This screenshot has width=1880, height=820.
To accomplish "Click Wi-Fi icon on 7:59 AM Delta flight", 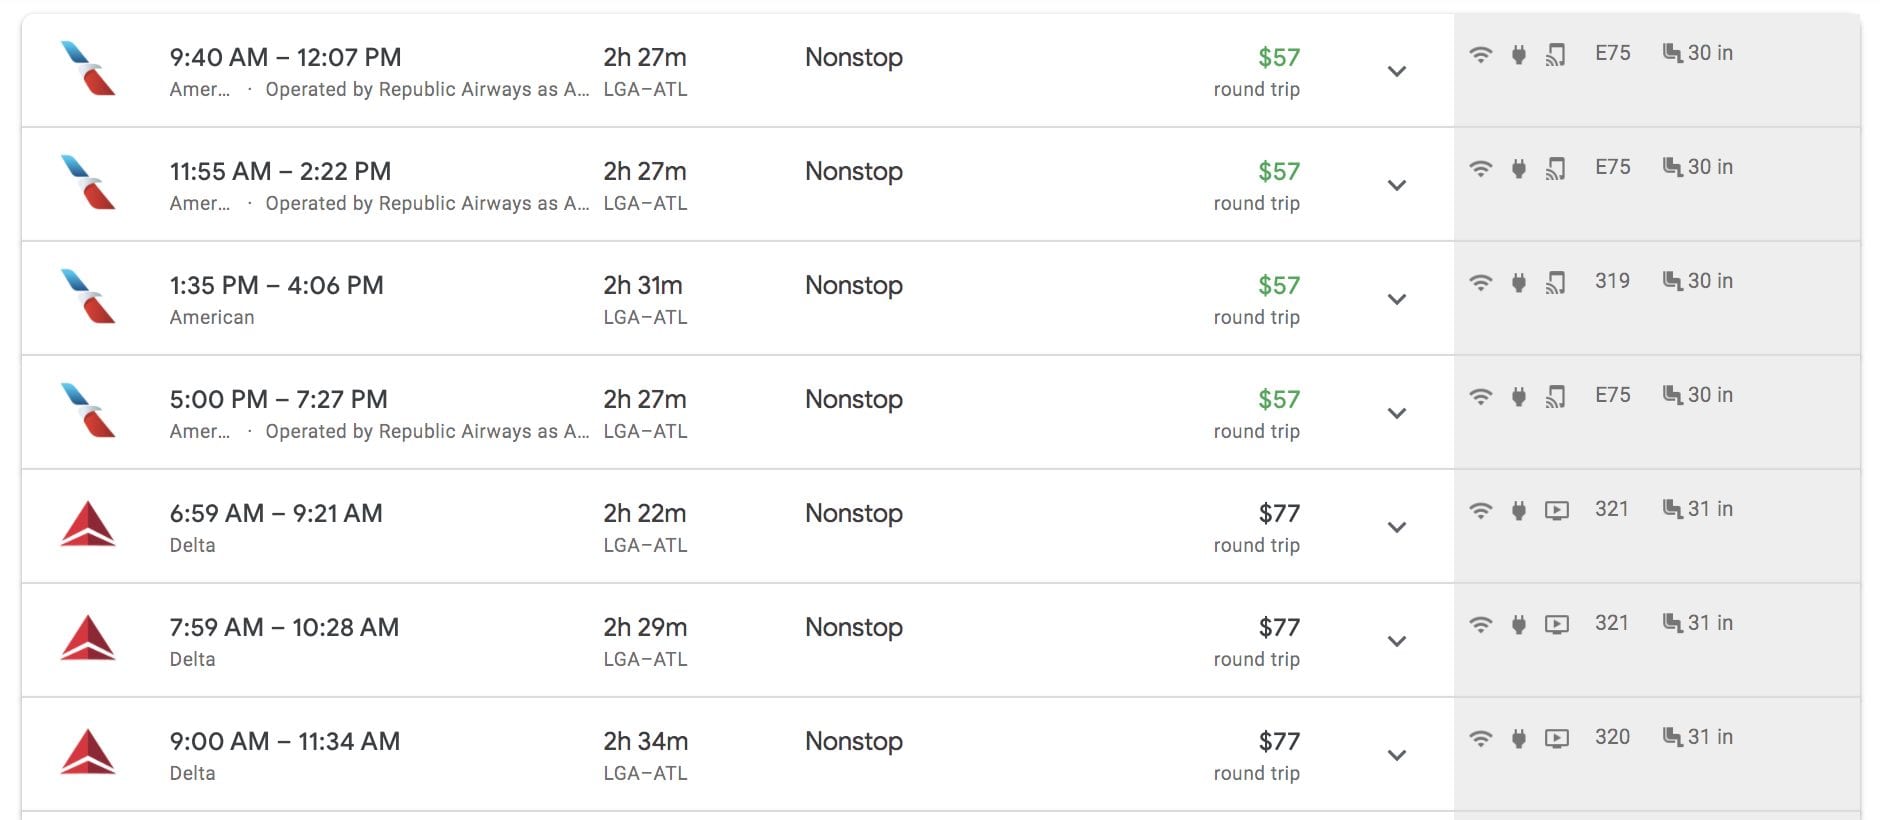I will [1481, 624].
